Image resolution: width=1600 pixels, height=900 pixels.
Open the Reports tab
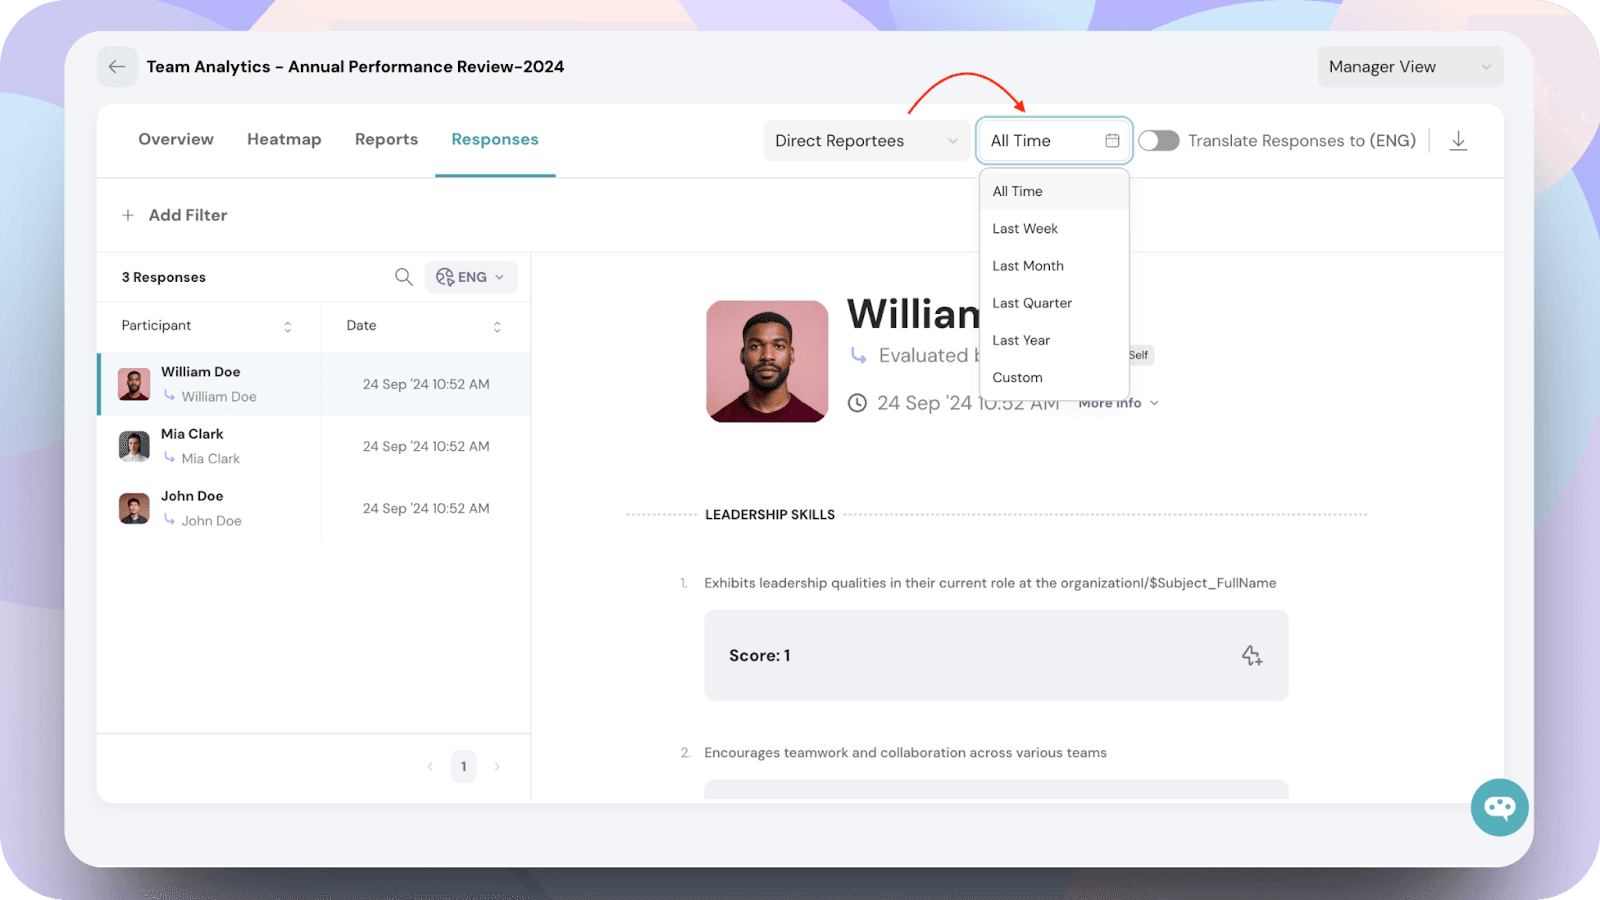tap(386, 140)
